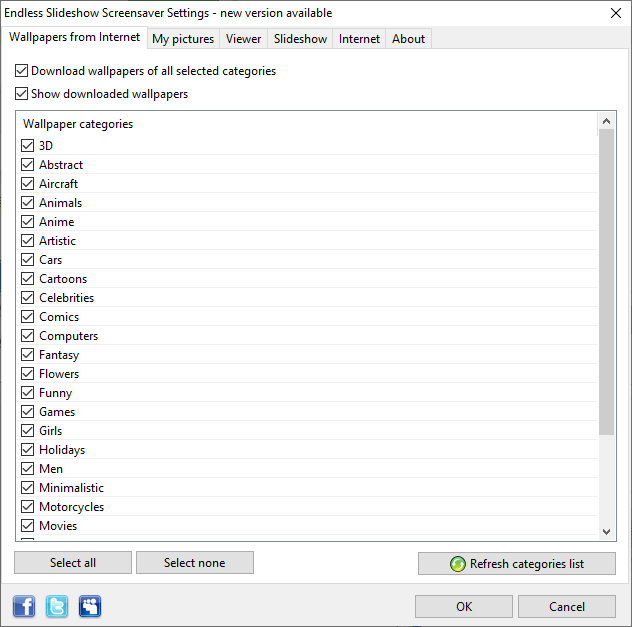Refresh categories list

(517, 563)
